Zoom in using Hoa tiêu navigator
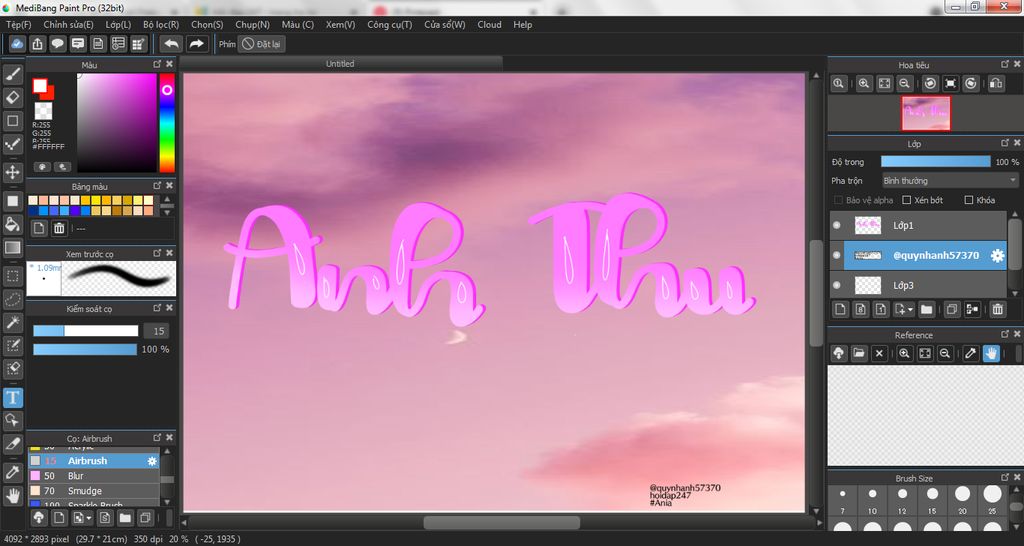 (864, 84)
